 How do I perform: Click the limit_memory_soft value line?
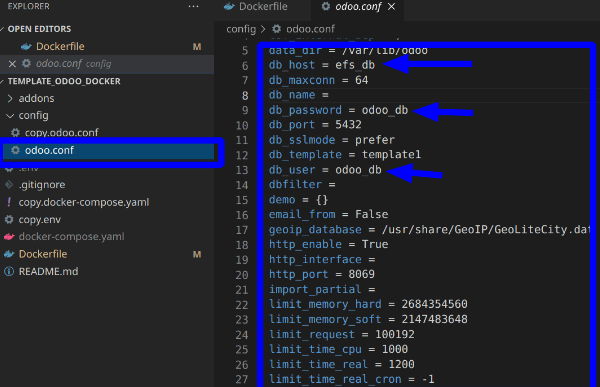coord(368,319)
